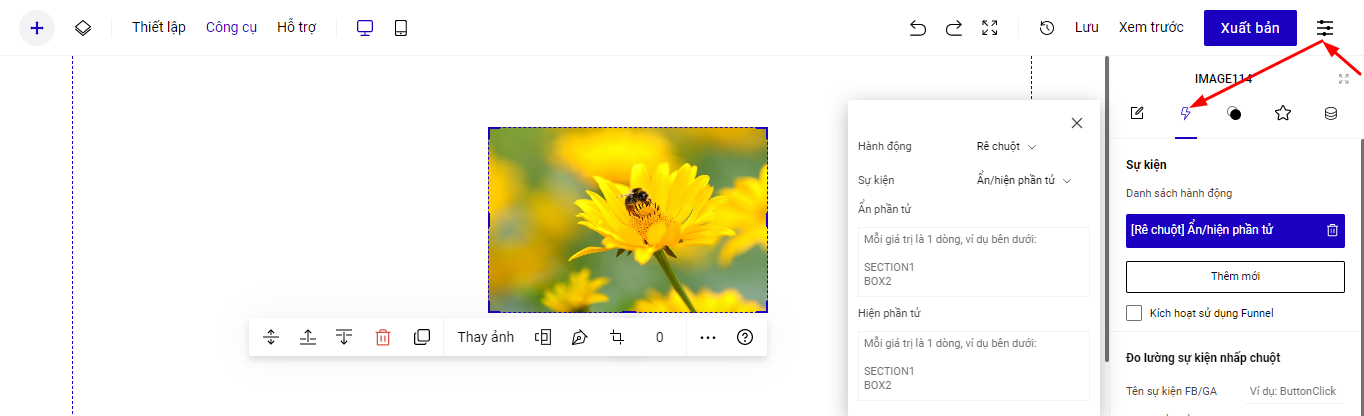Expand the Hành động dropdown Rê chuột
Screen dimensions: 1364x416
(x=1006, y=146)
